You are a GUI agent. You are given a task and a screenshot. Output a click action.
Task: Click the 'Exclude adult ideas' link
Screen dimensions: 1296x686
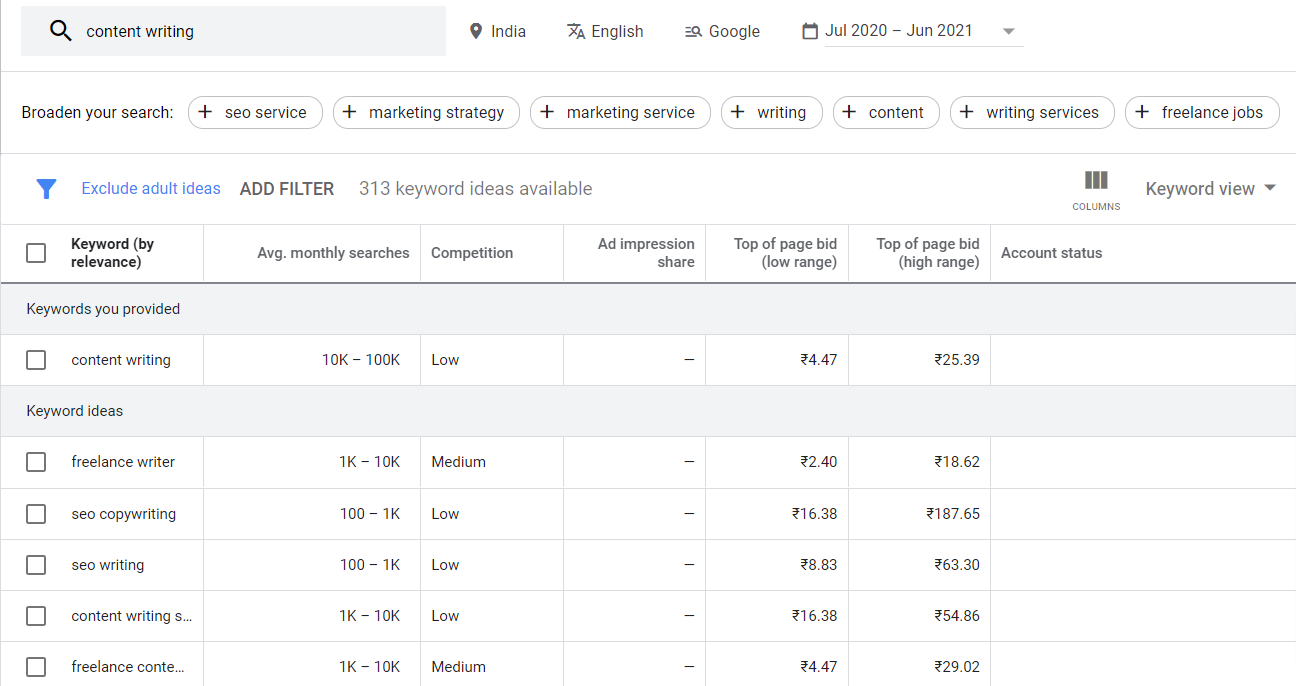click(151, 189)
